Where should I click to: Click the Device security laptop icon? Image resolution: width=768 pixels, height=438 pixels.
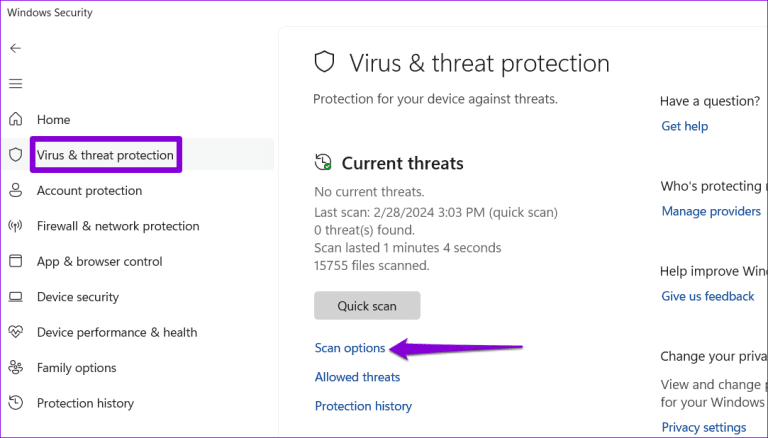(16, 297)
